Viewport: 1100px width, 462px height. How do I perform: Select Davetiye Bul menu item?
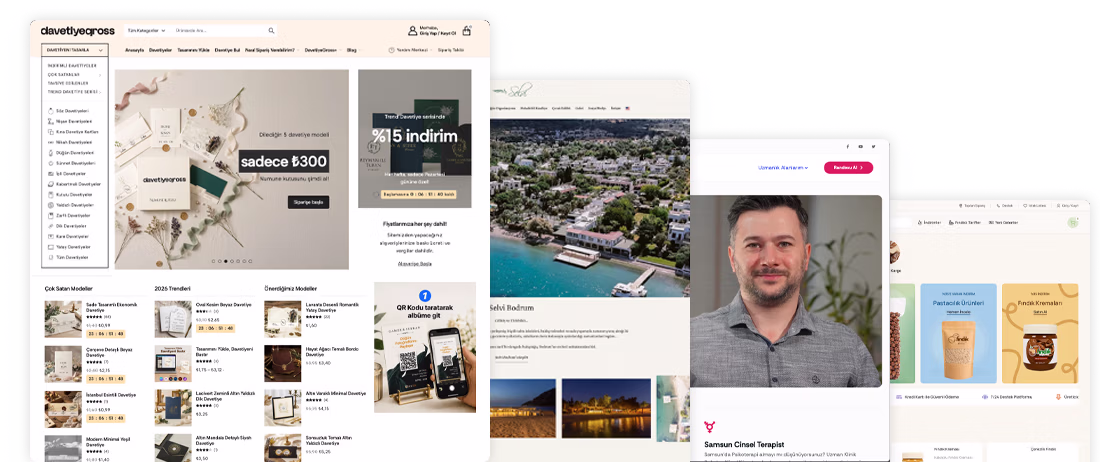click(227, 50)
